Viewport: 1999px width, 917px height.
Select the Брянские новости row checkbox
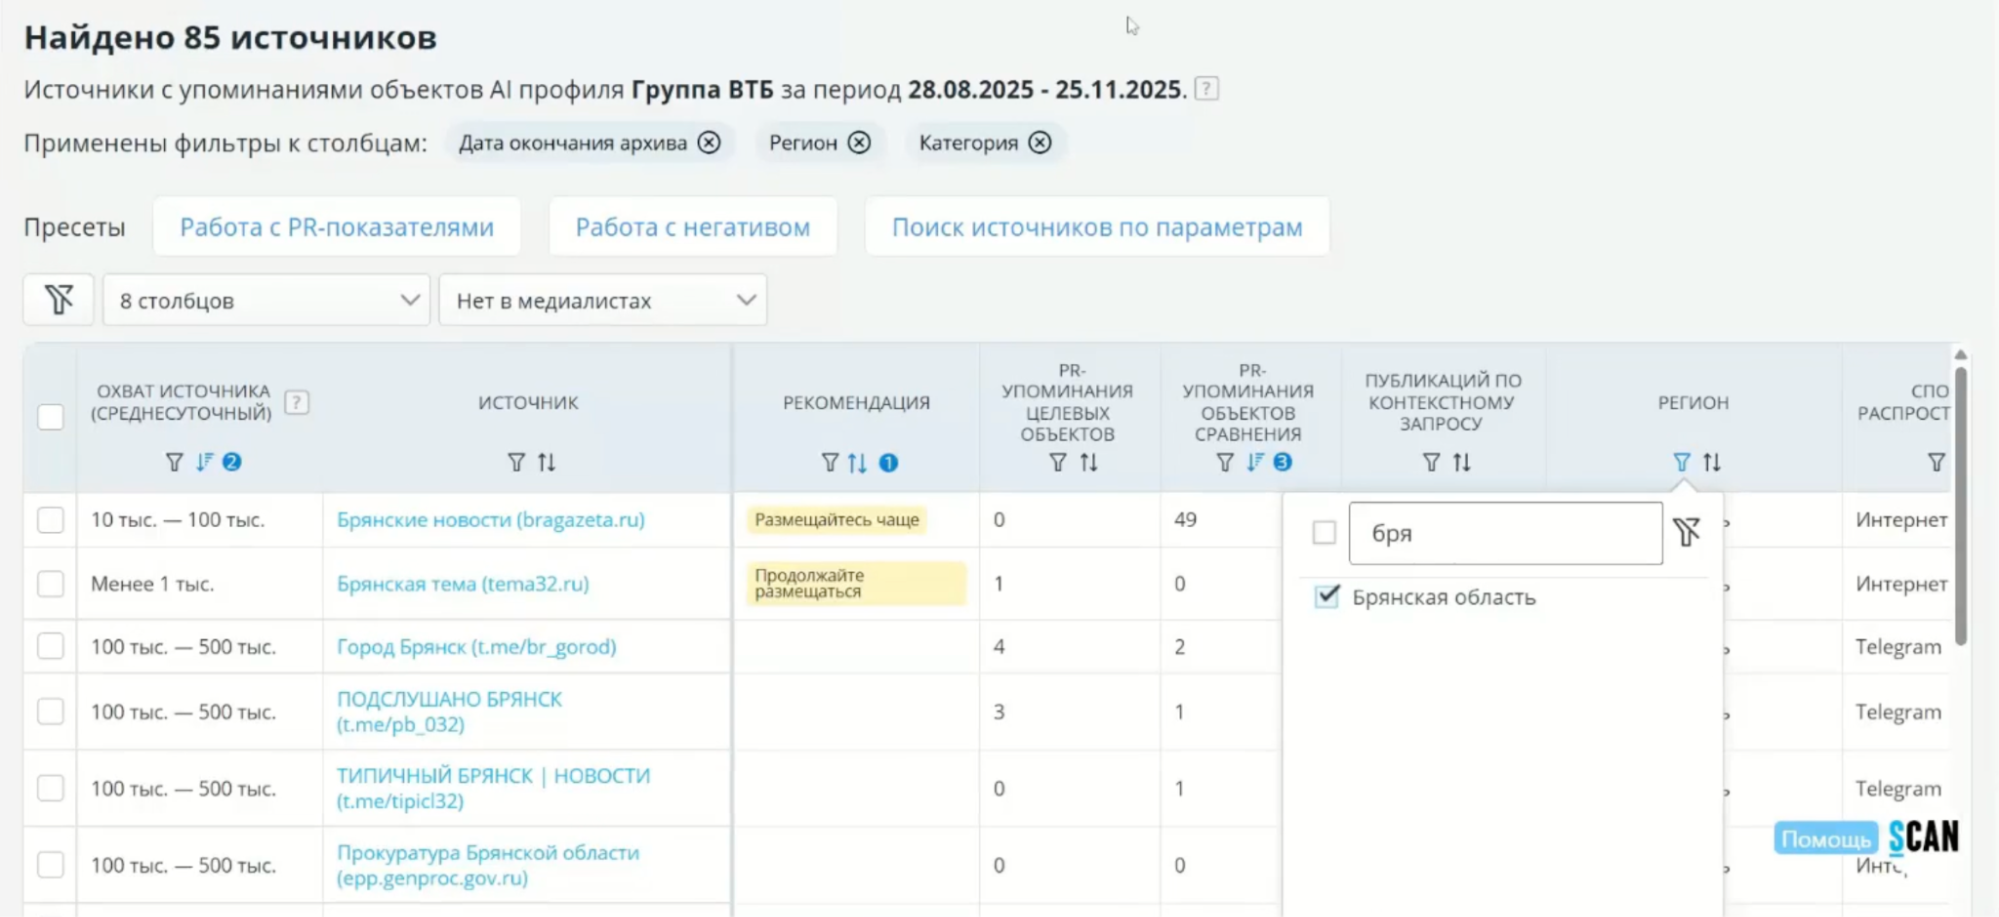click(51, 520)
